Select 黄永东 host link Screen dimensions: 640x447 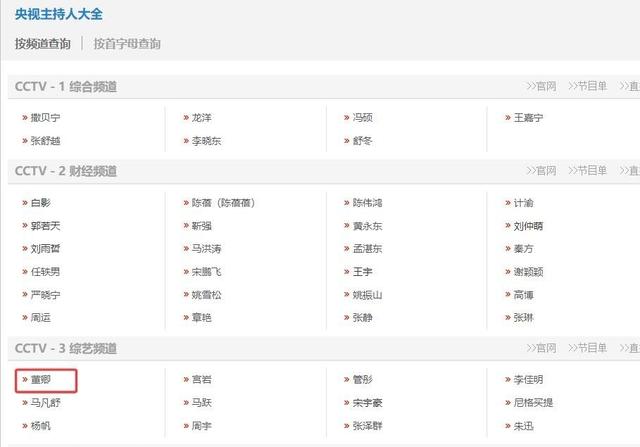(x=367, y=226)
